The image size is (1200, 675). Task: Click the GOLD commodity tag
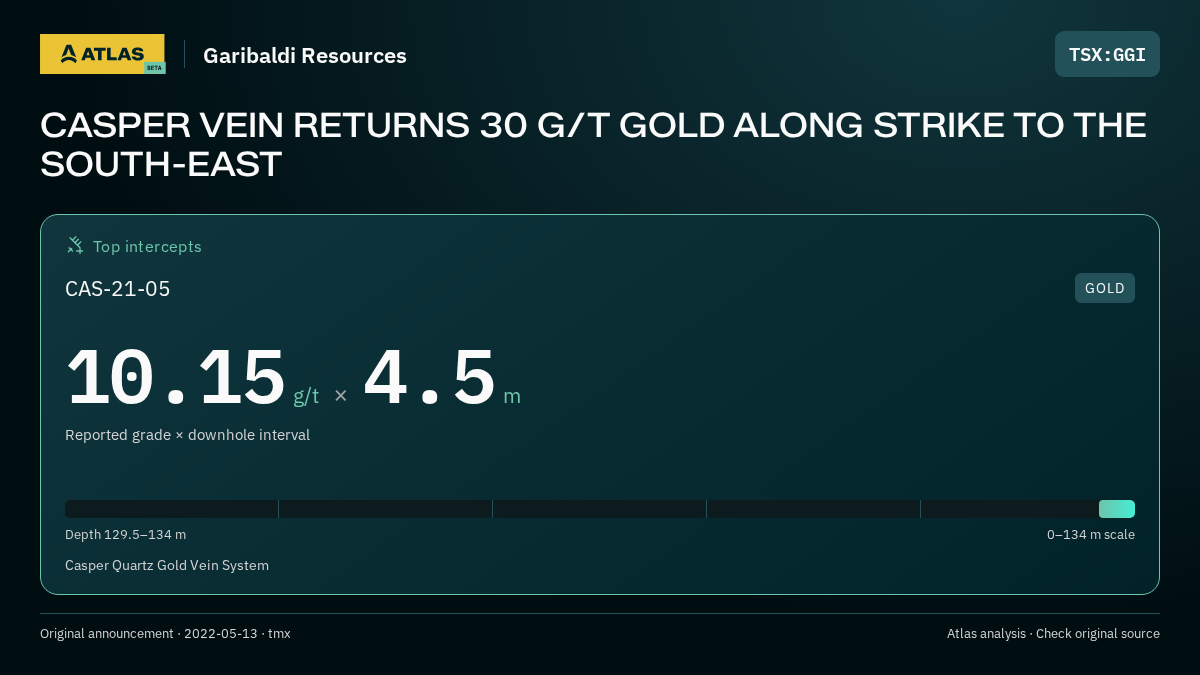1105,288
